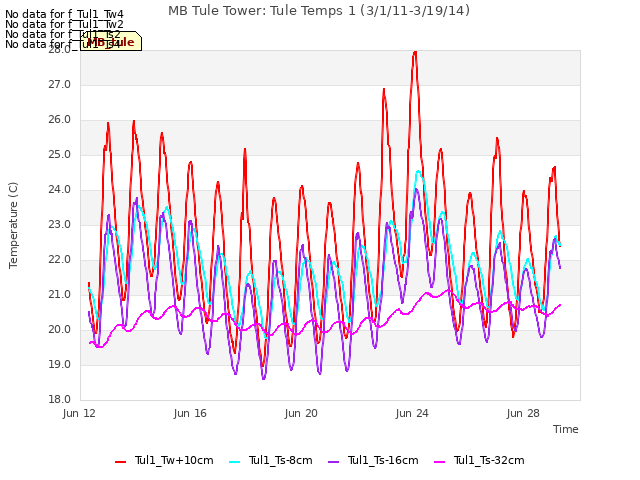The height and width of the screenshot is (480, 640).
Task: Click the Tul1_Ts-8cm legend label
Action: 280,460
